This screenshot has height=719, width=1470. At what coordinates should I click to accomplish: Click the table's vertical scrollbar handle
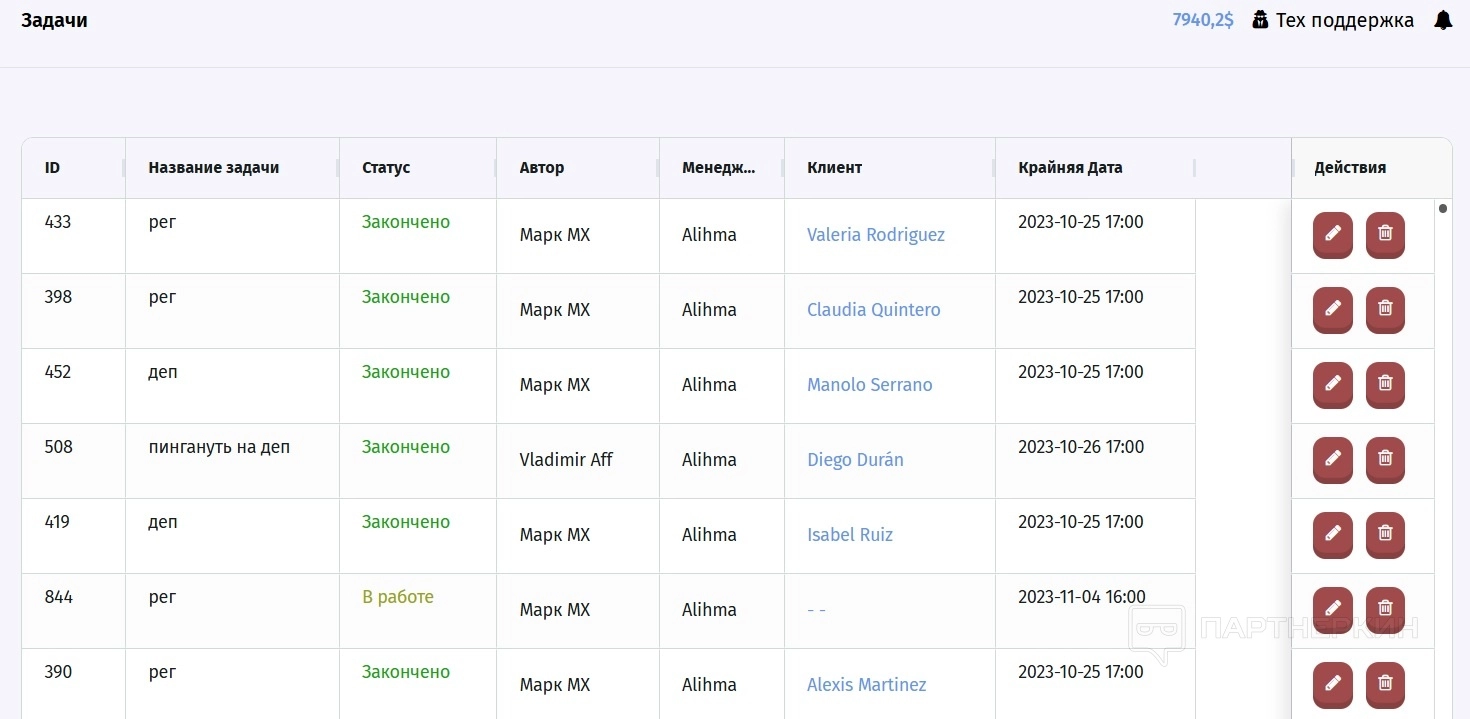tap(1442, 209)
